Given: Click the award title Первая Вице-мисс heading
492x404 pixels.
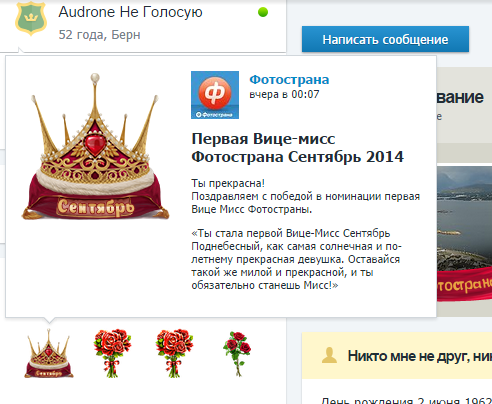Looking at the screenshot, I should pyautogui.click(x=297, y=148).
